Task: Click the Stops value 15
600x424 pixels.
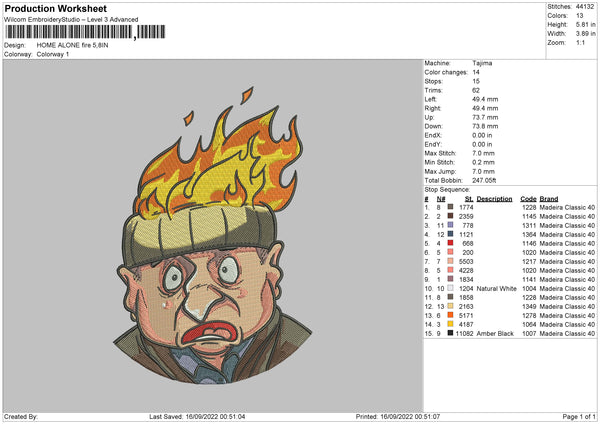Action: coord(476,81)
